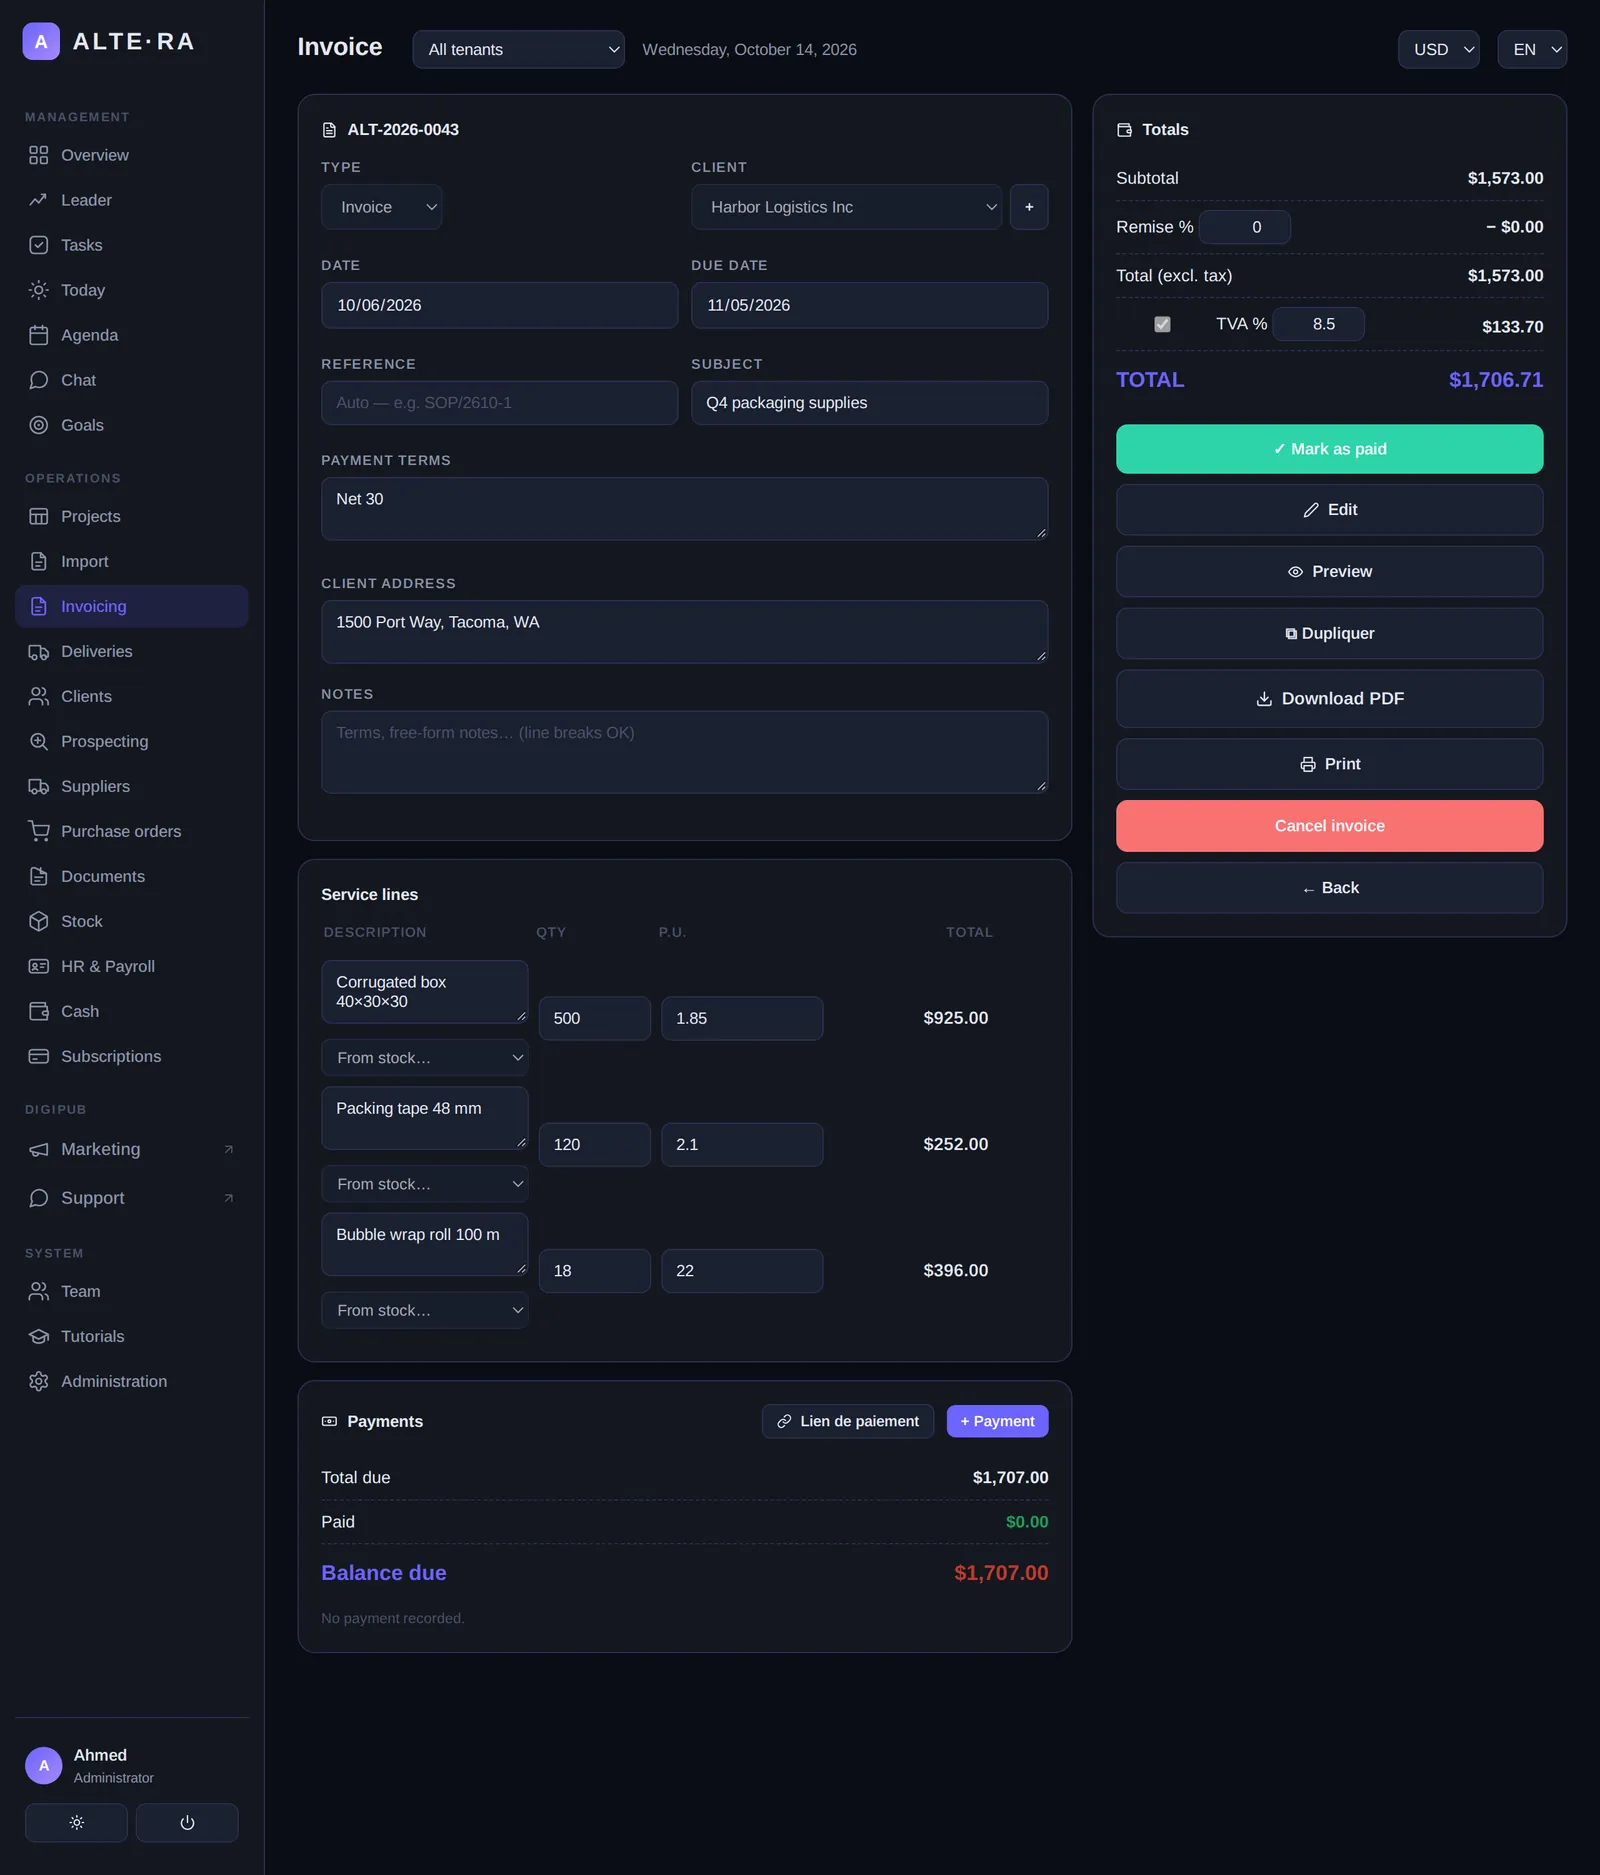Open Projects sidebar item
The image size is (1600, 1875).
click(x=132, y=516)
